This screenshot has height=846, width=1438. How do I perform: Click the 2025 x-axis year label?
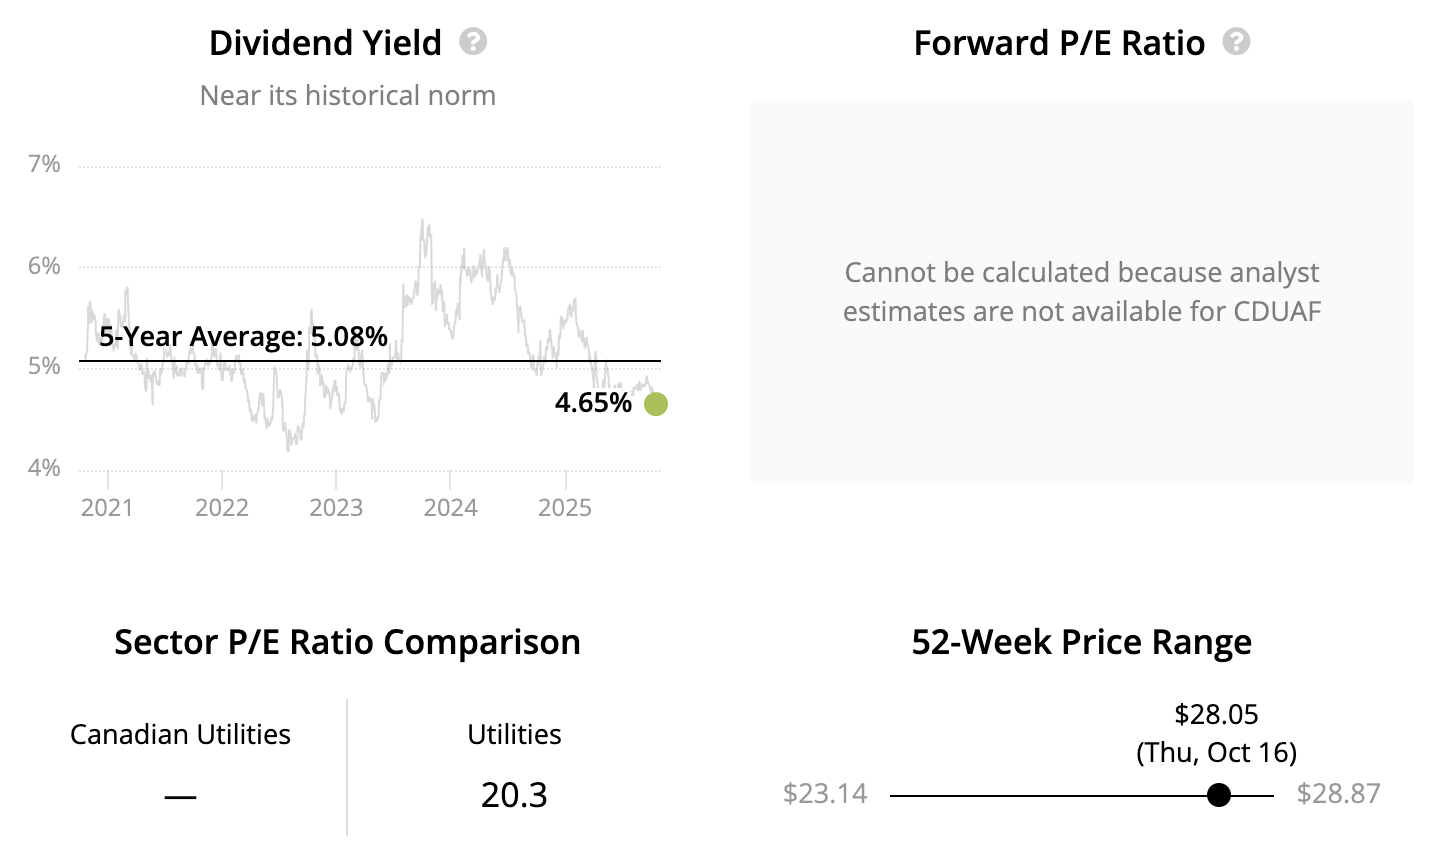[x=565, y=508]
